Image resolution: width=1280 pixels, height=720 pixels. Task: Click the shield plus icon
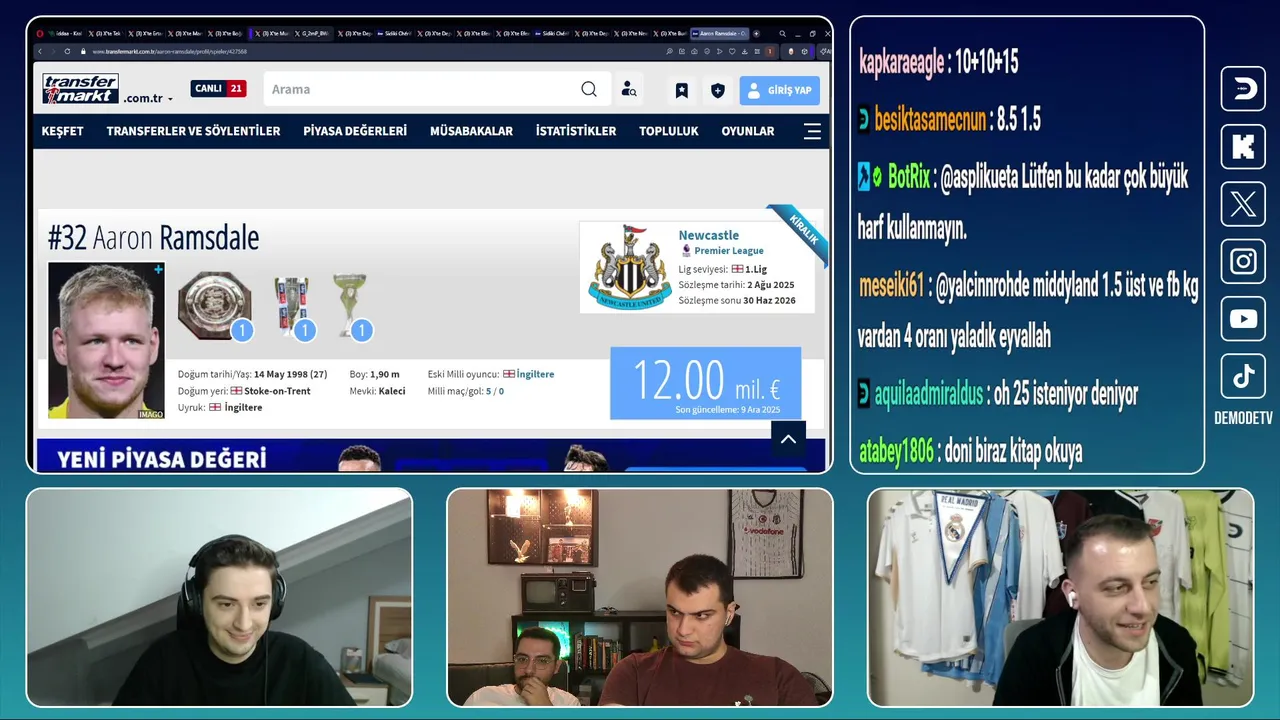click(x=717, y=90)
